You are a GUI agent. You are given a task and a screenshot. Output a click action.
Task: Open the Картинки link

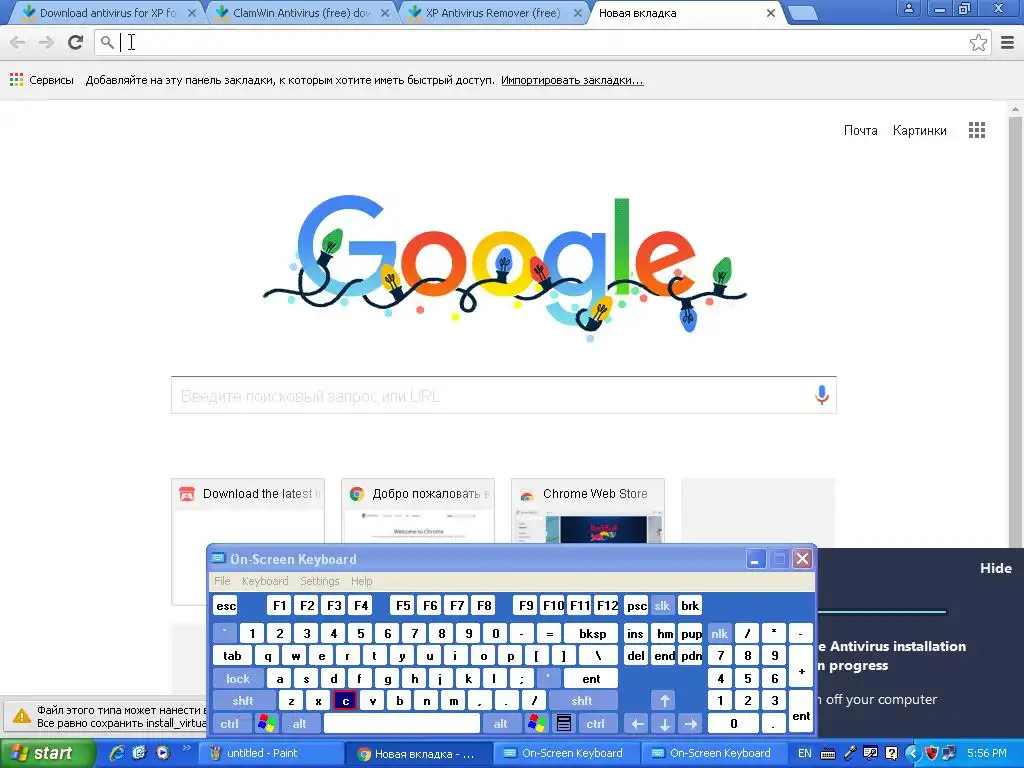pyautogui.click(x=920, y=130)
